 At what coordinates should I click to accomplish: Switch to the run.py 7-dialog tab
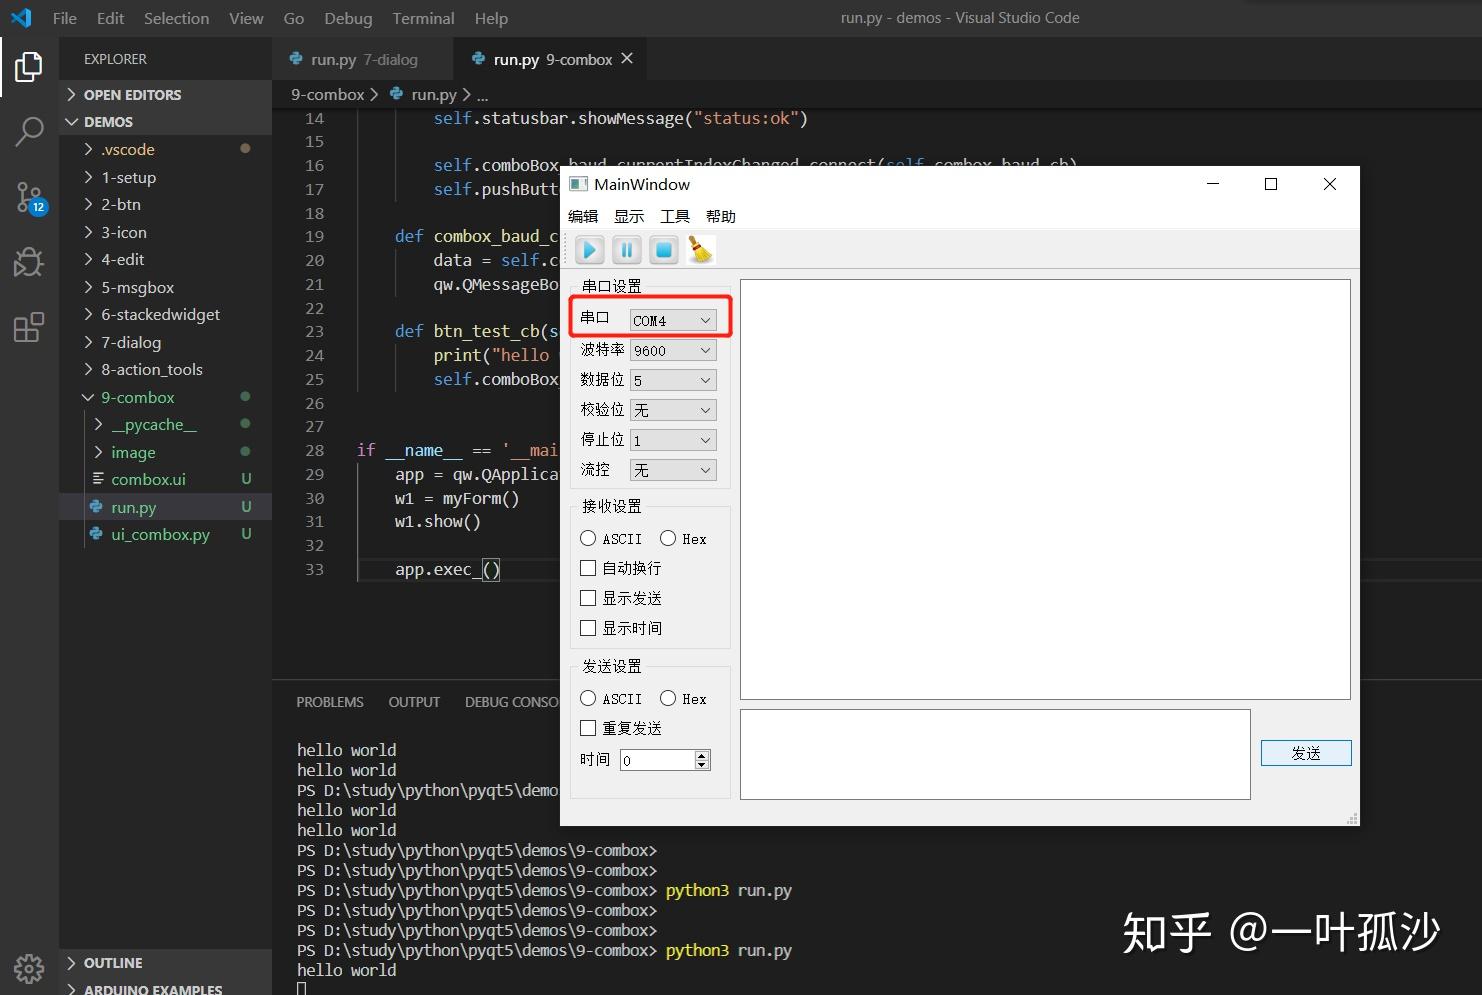pyautogui.click(x=356, y=59)
